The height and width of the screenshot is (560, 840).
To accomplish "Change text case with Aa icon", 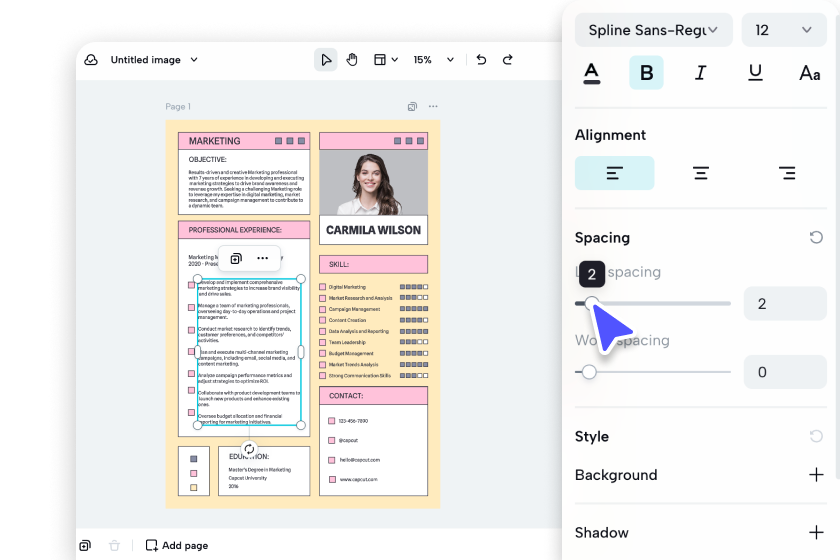I will (809, 72).
